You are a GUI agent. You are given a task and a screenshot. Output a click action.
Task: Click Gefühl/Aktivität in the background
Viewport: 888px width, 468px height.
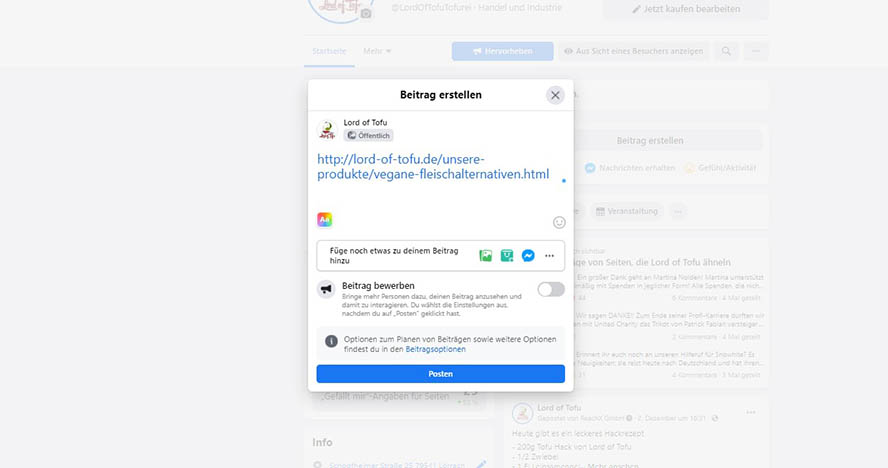(720, 168)
